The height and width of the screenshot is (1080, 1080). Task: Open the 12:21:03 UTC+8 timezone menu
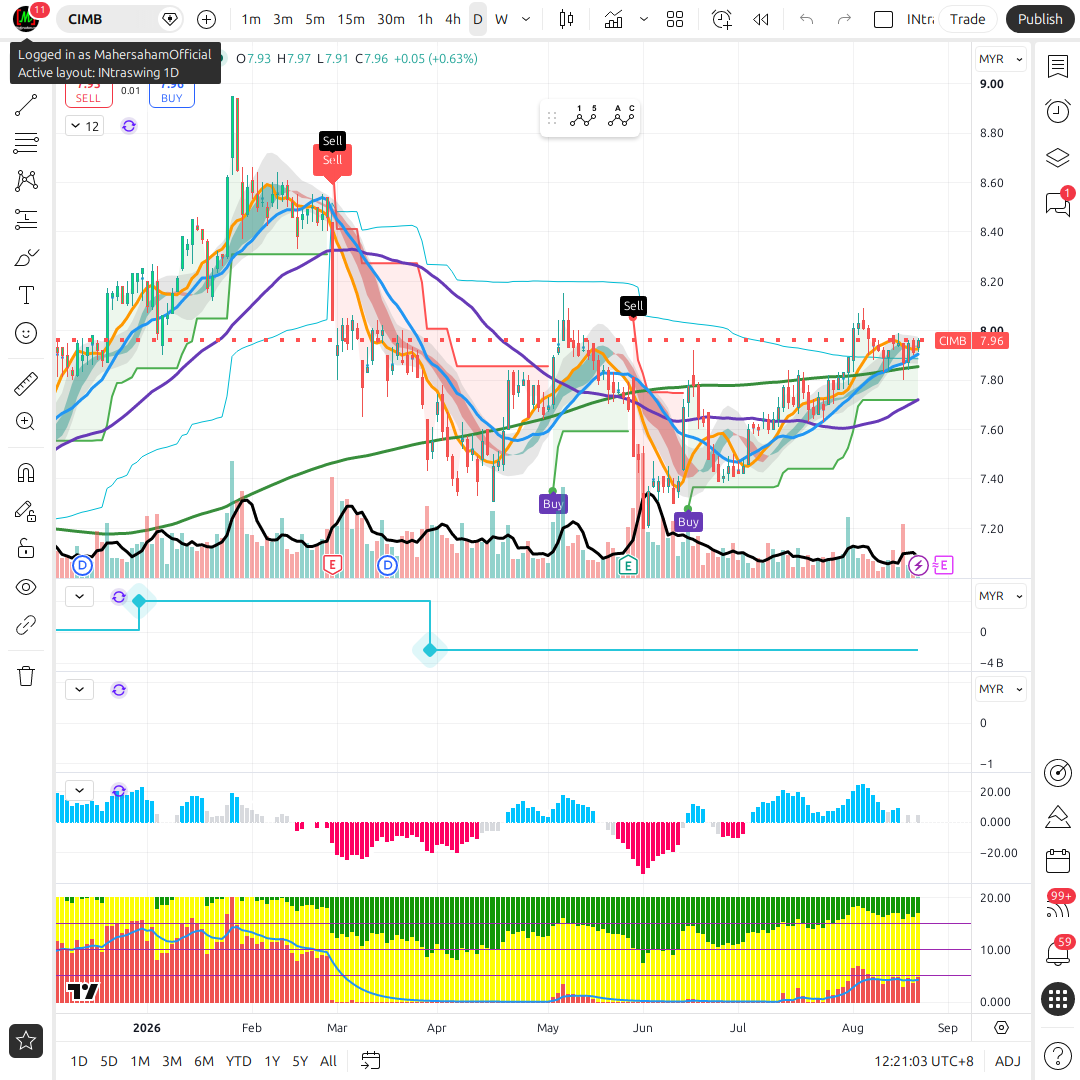tap(924, 1061)
